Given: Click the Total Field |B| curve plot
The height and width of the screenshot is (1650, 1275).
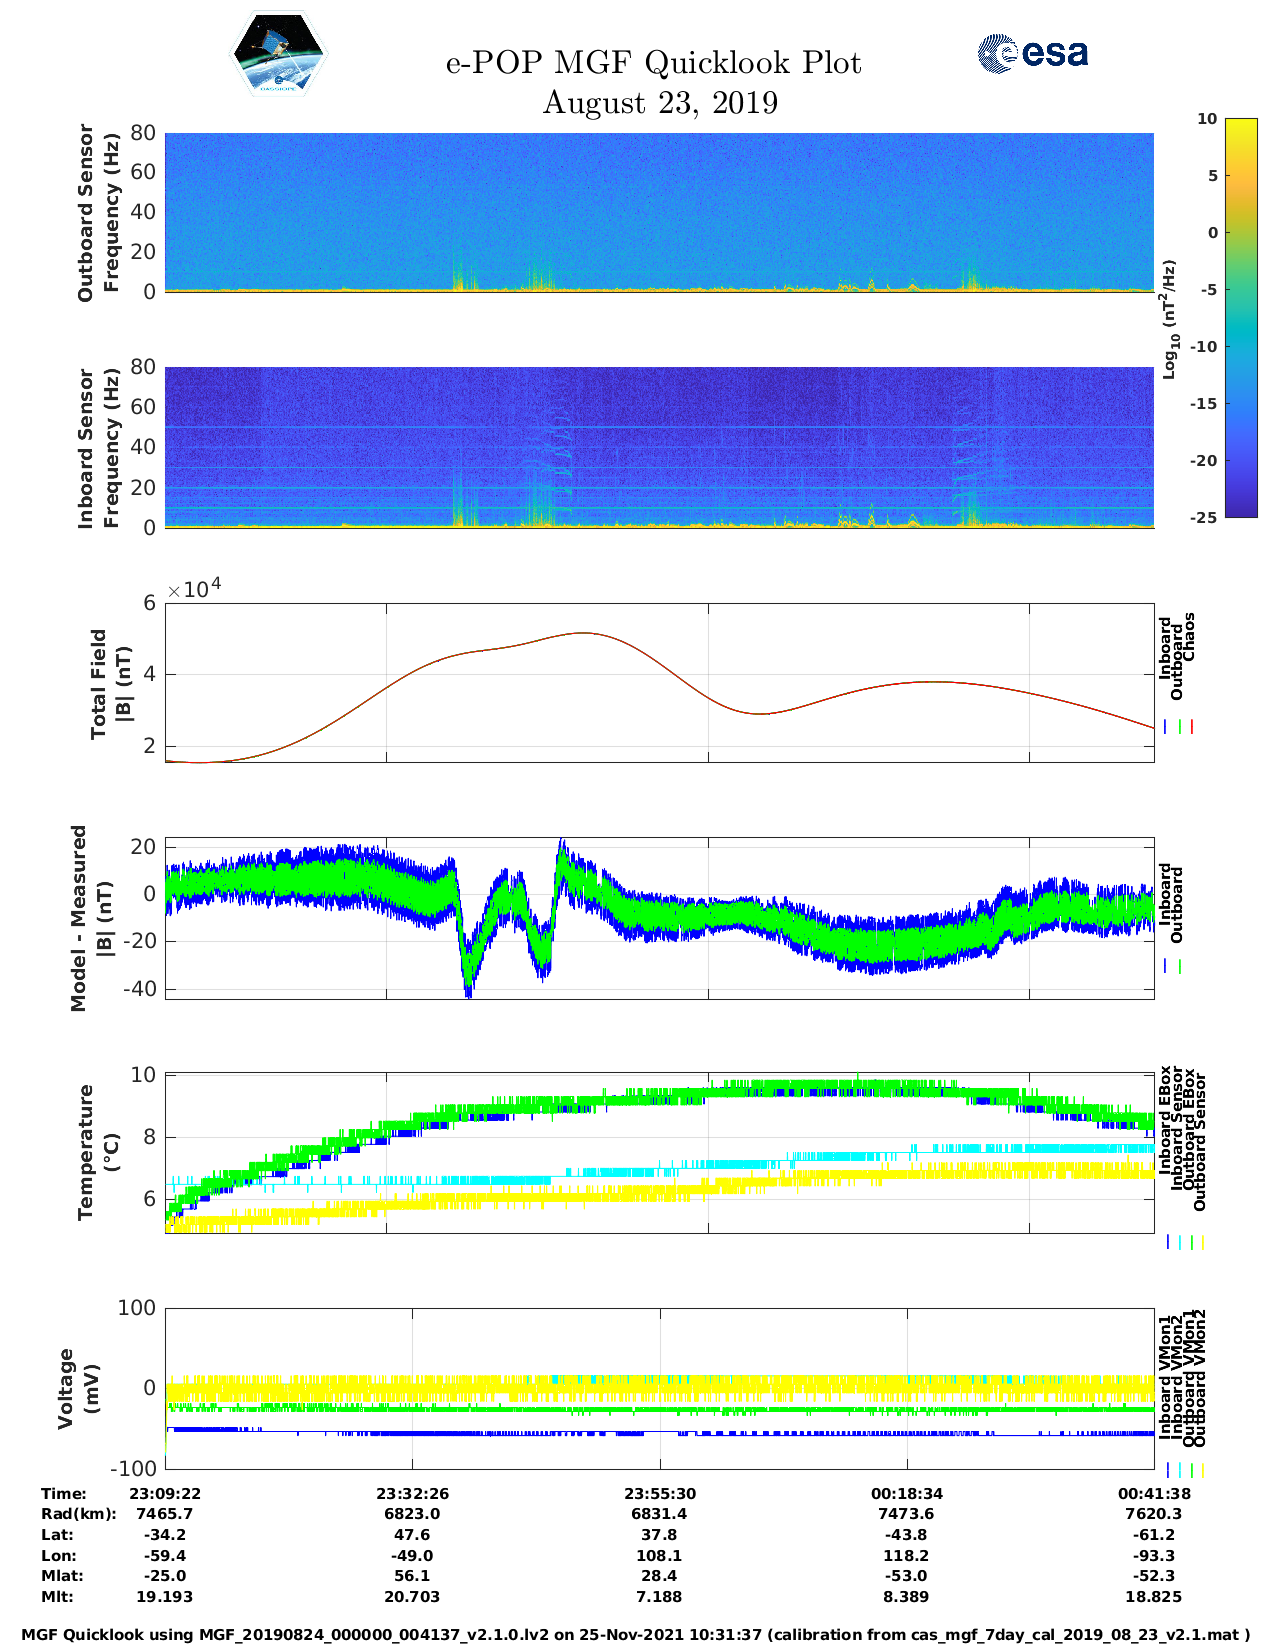Looking at the screenshot, I should [659, 682].
